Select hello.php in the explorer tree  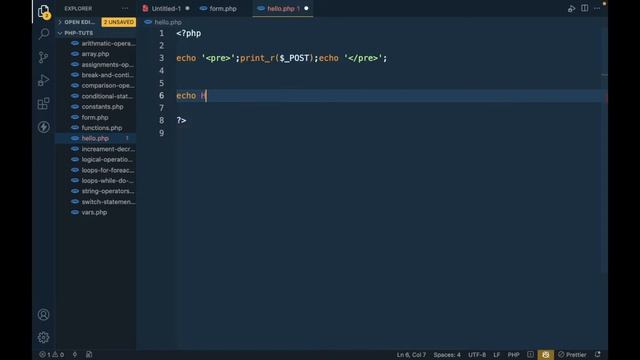point(96,138)
